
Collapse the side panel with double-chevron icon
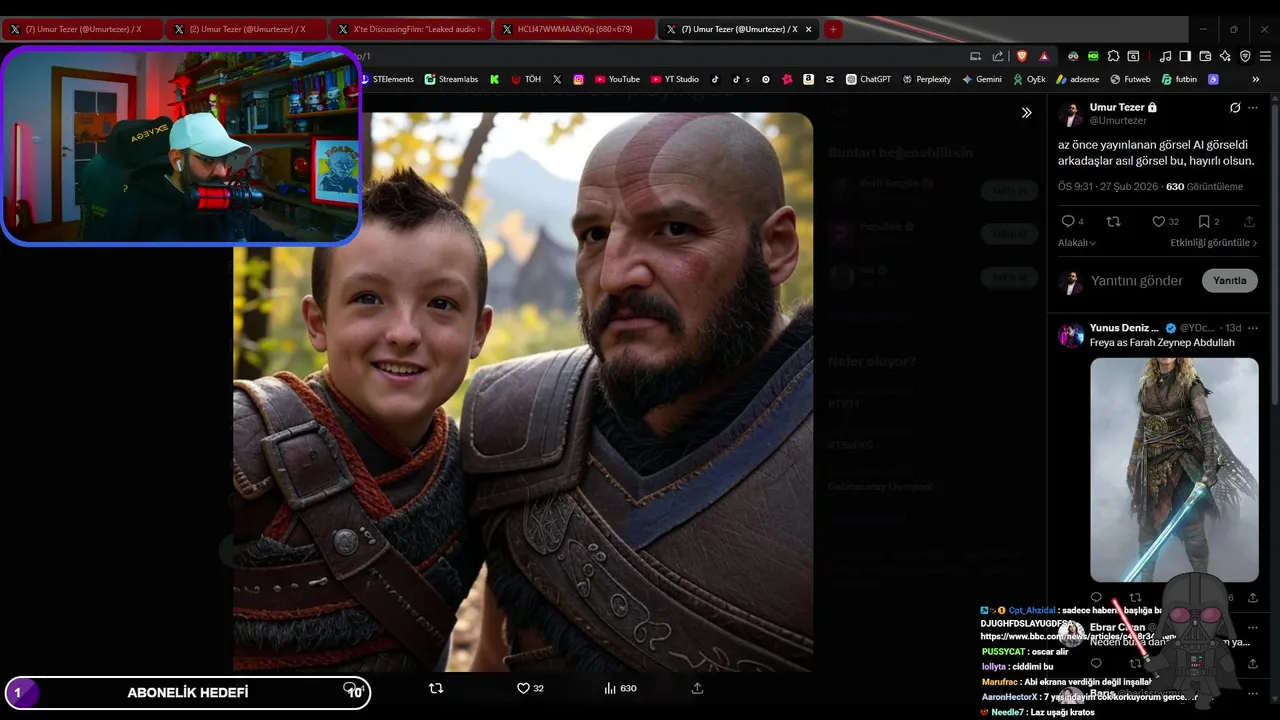point(1026,113)
